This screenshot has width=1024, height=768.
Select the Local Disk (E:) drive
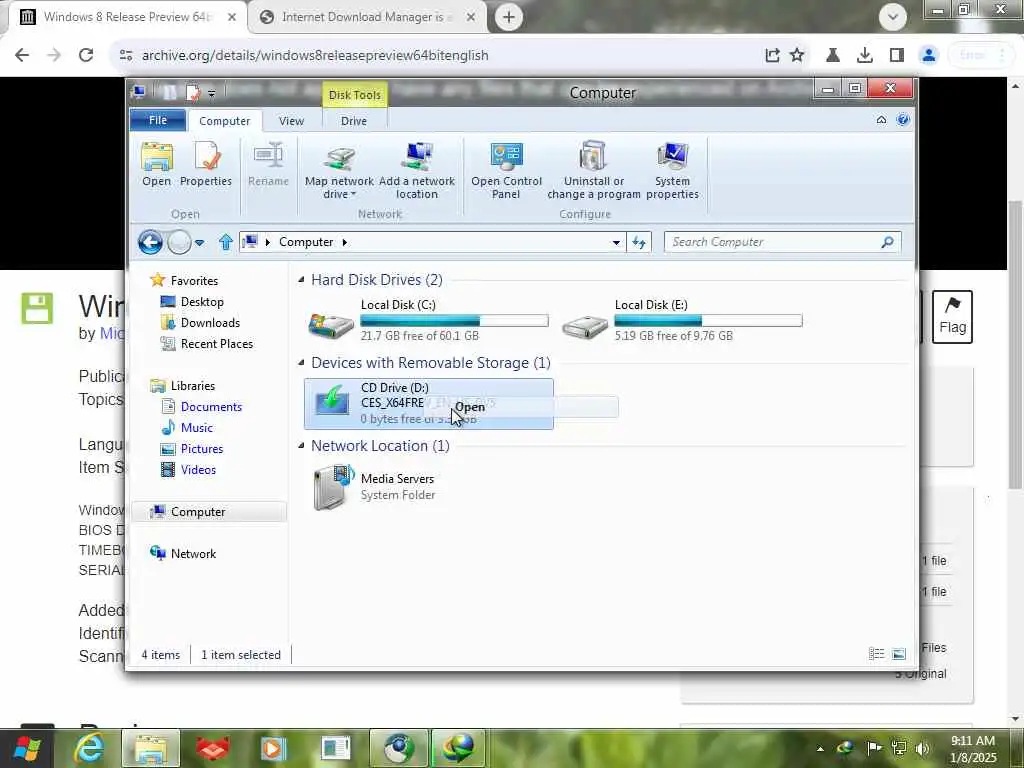[x=681, y=320]
